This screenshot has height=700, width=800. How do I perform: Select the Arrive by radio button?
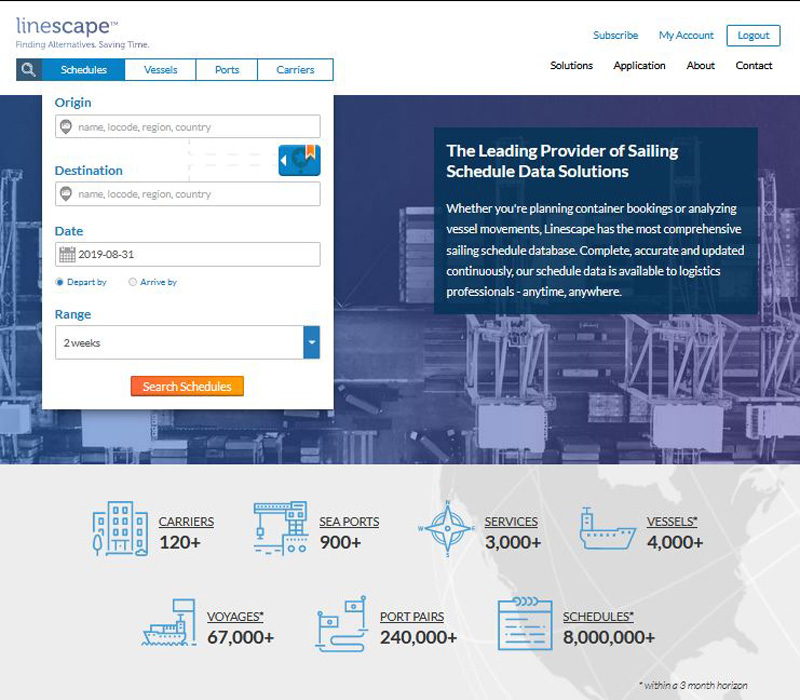[133, 282]
